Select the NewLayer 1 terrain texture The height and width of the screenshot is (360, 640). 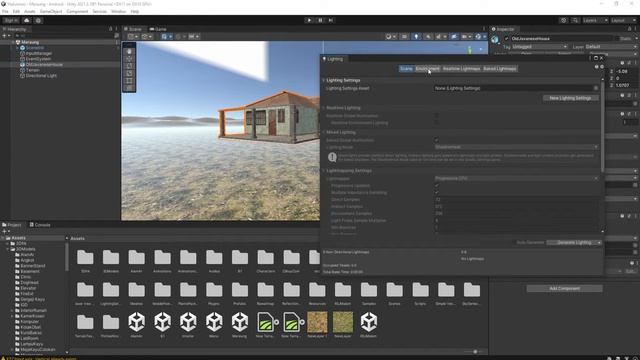pyautogui.click(x=317, y=322)
